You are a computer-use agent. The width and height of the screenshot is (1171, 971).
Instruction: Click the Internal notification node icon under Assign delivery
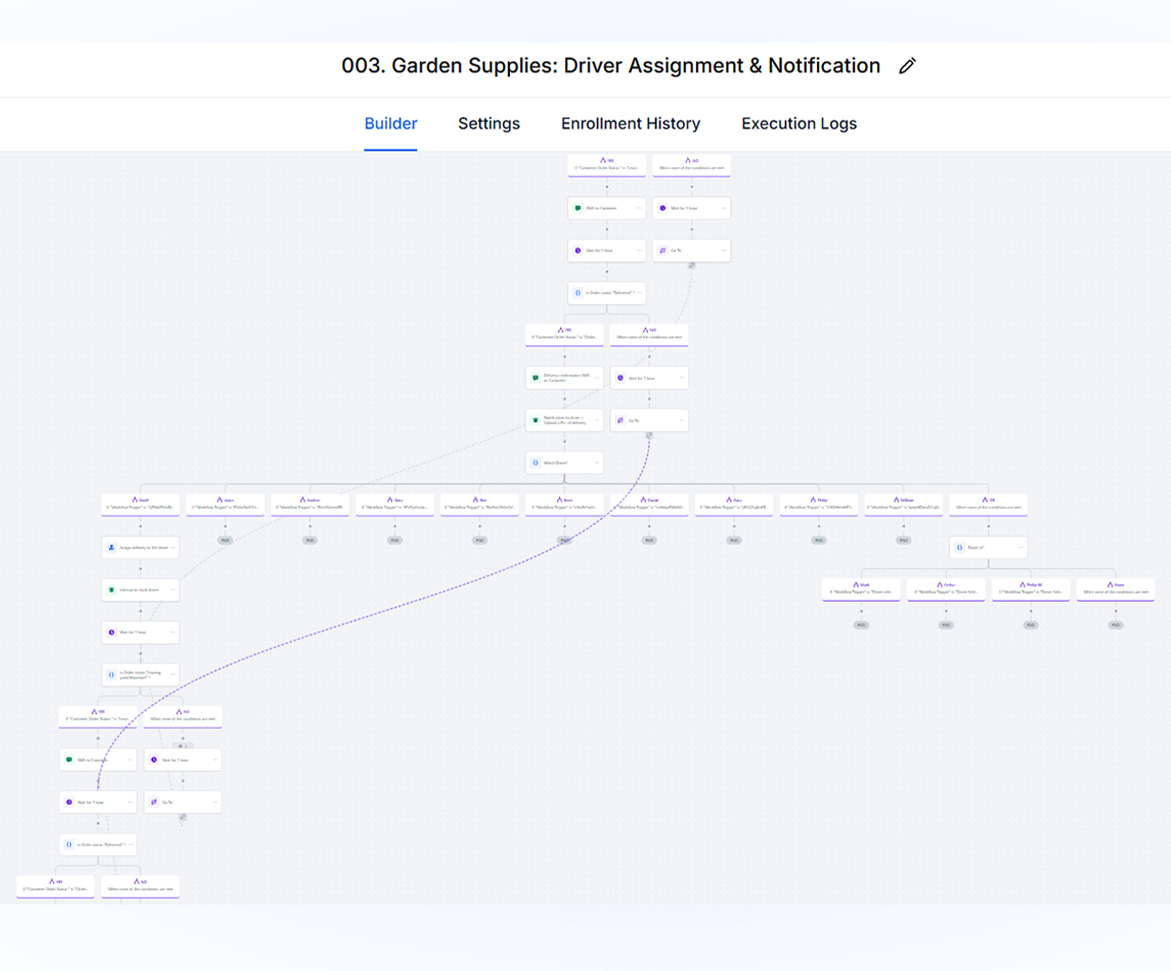click(112, 590)
